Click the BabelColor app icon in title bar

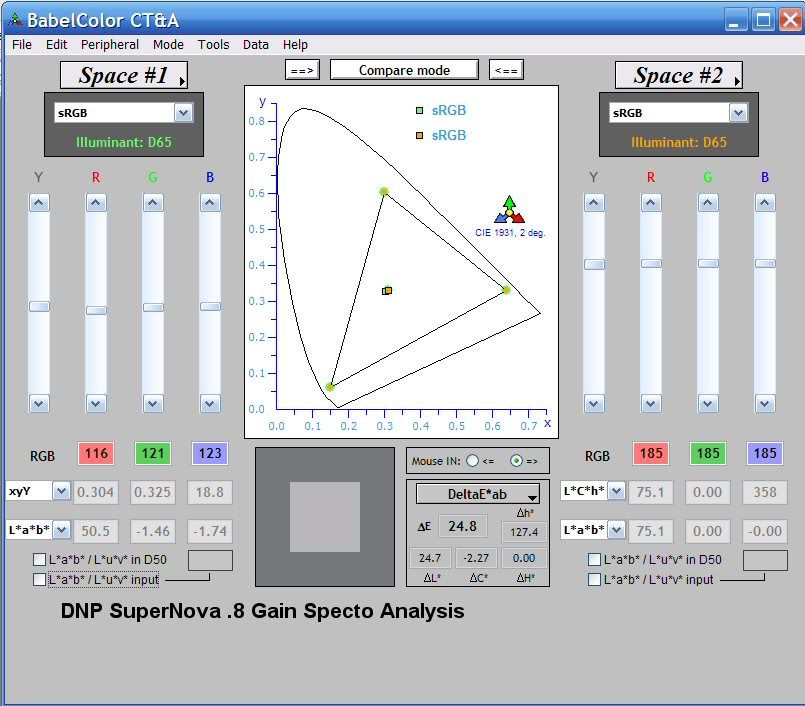[15, 20]
